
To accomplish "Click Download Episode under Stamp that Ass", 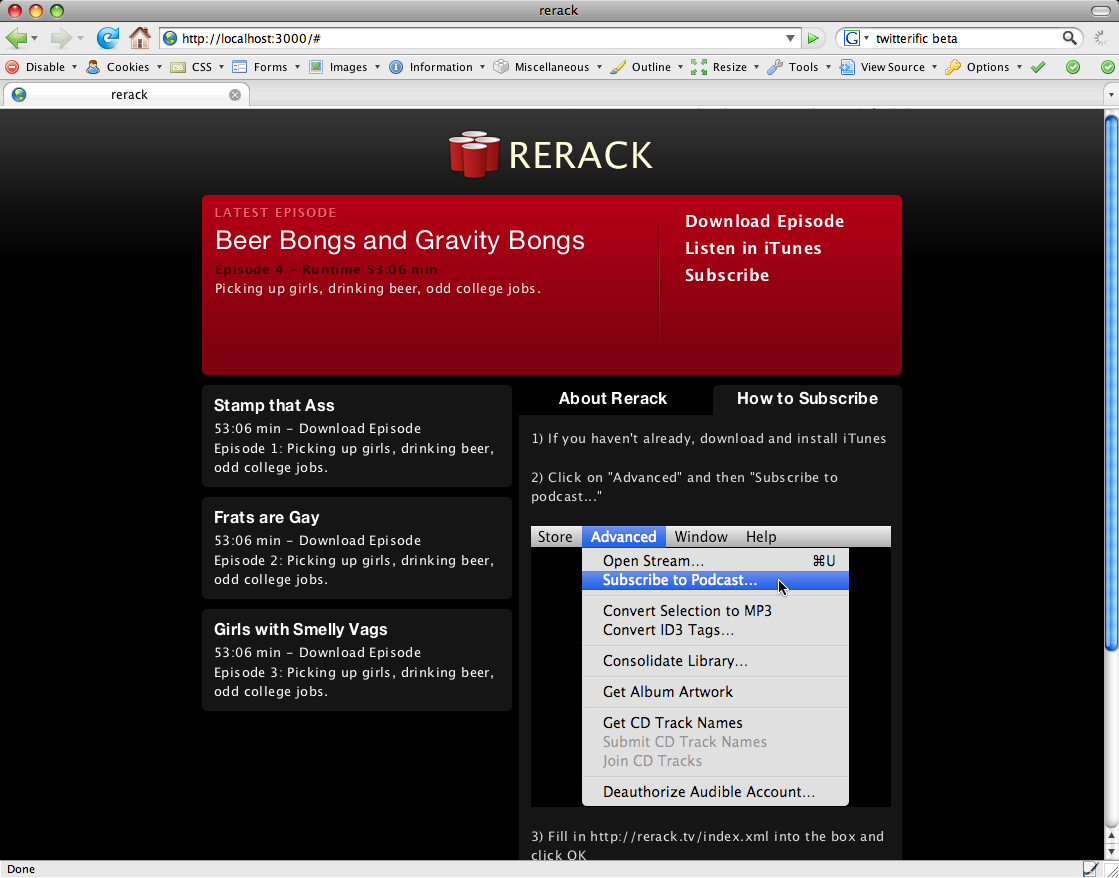I will [x=360, y=428].
